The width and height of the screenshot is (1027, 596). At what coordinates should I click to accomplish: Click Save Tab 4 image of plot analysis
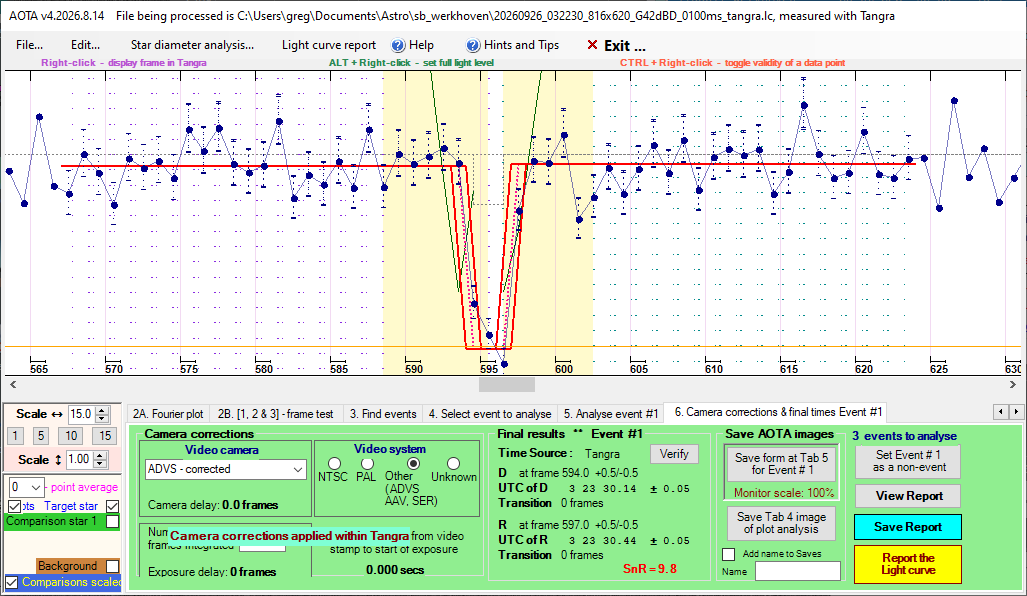pyautogui.click(x=781, y=523)
